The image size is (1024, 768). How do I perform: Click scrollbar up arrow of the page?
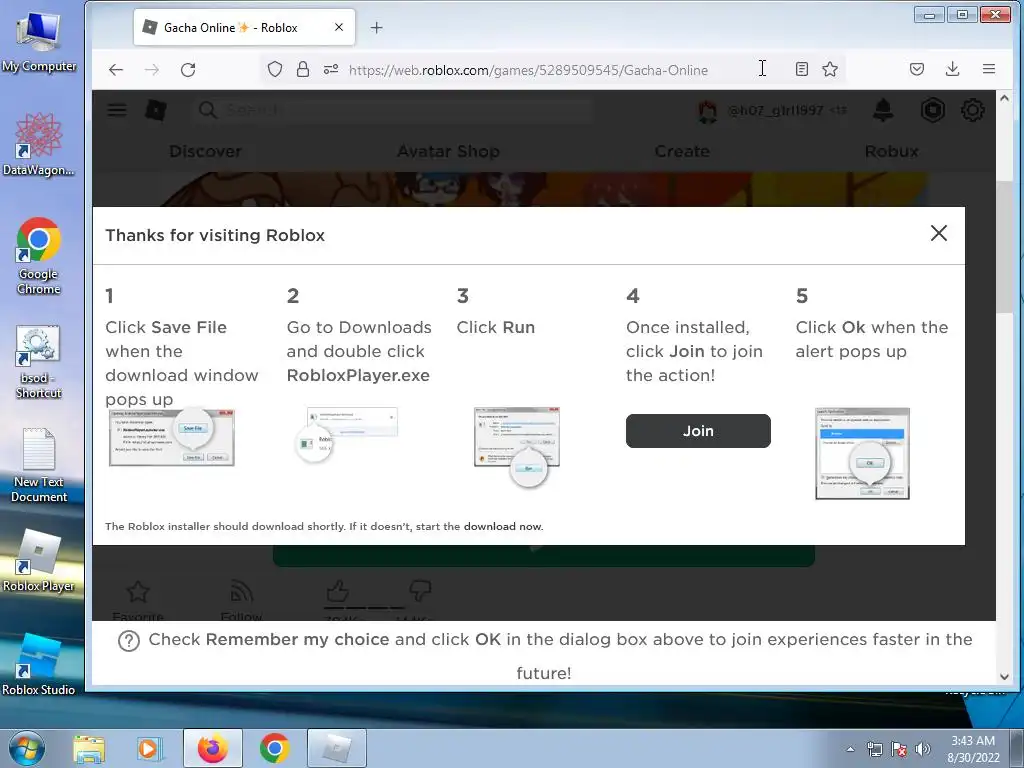point(1004,98)
